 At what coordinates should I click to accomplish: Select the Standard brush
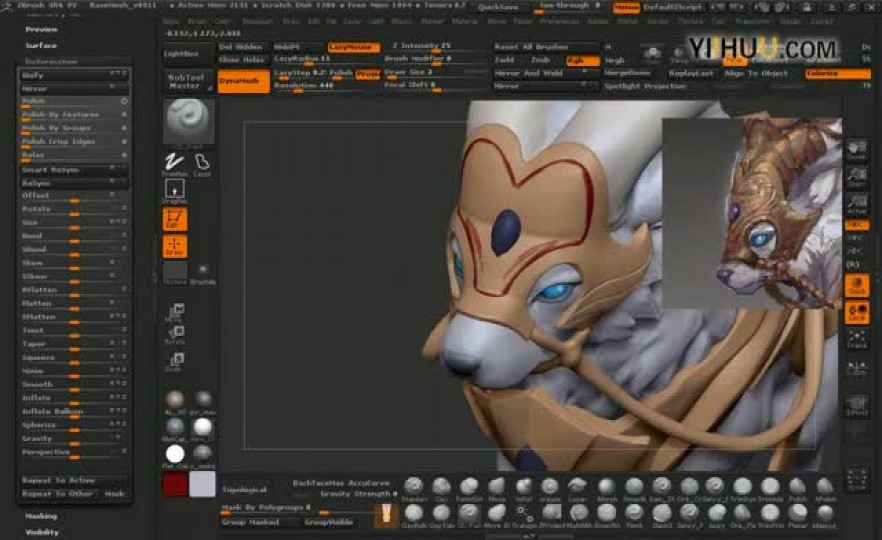(x=414, y=488)
